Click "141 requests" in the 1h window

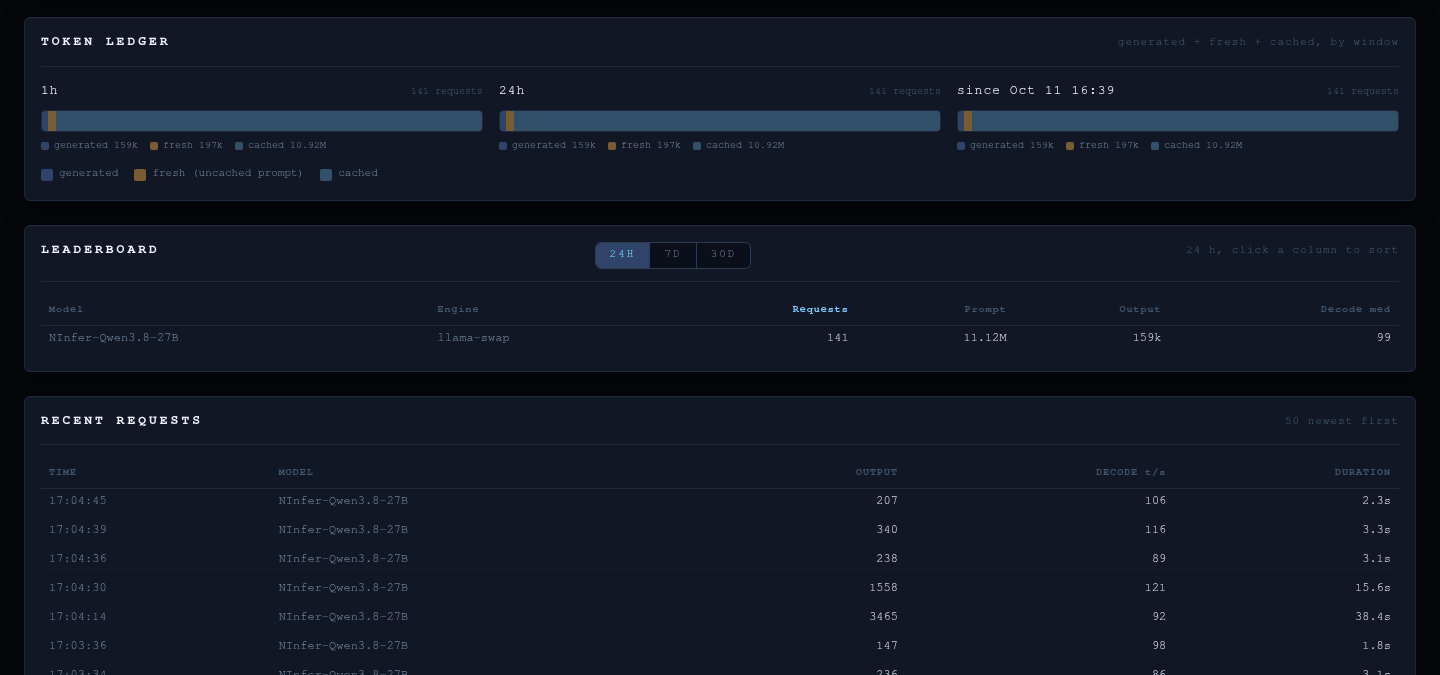pyautogui.click(x=447, y=92)
